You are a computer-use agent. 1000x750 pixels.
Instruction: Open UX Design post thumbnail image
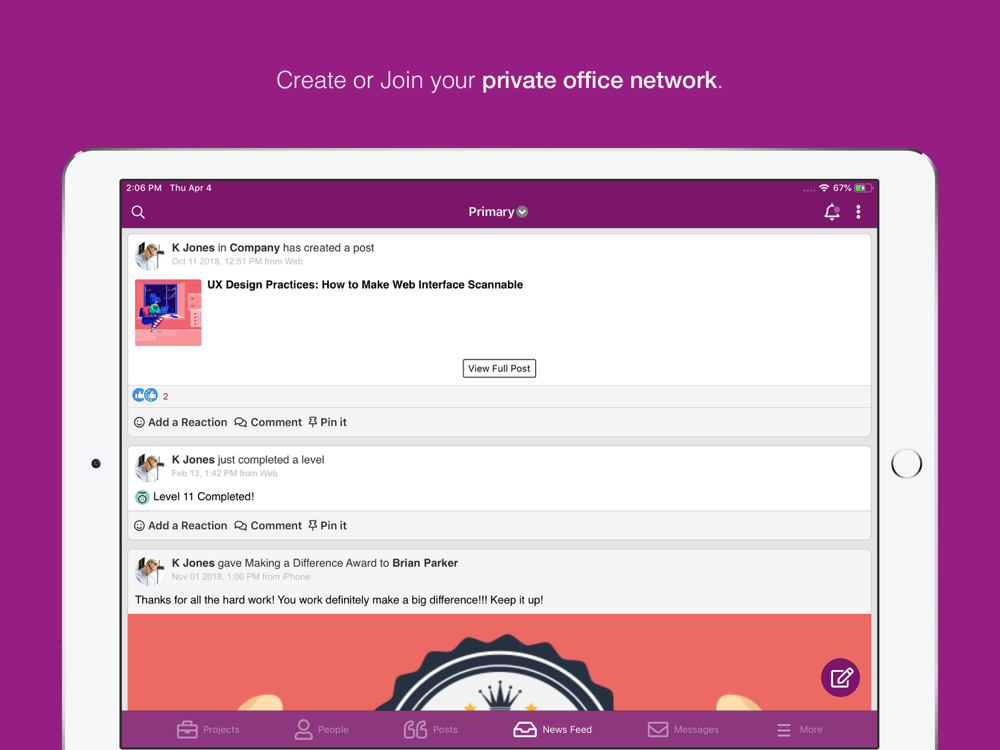pos(168,312)
